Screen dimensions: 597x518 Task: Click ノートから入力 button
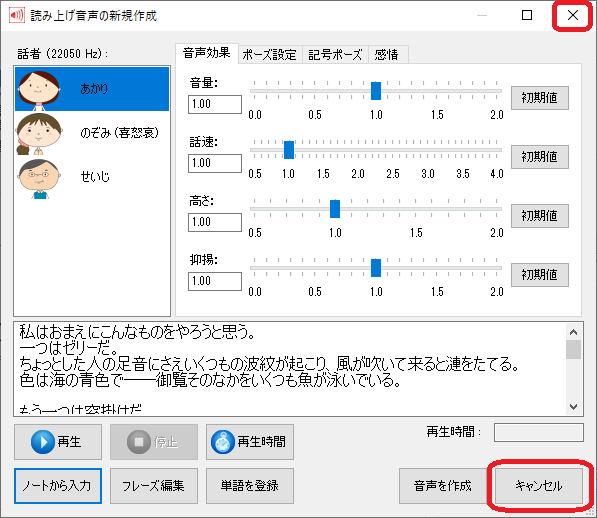(x=58, y=486)
